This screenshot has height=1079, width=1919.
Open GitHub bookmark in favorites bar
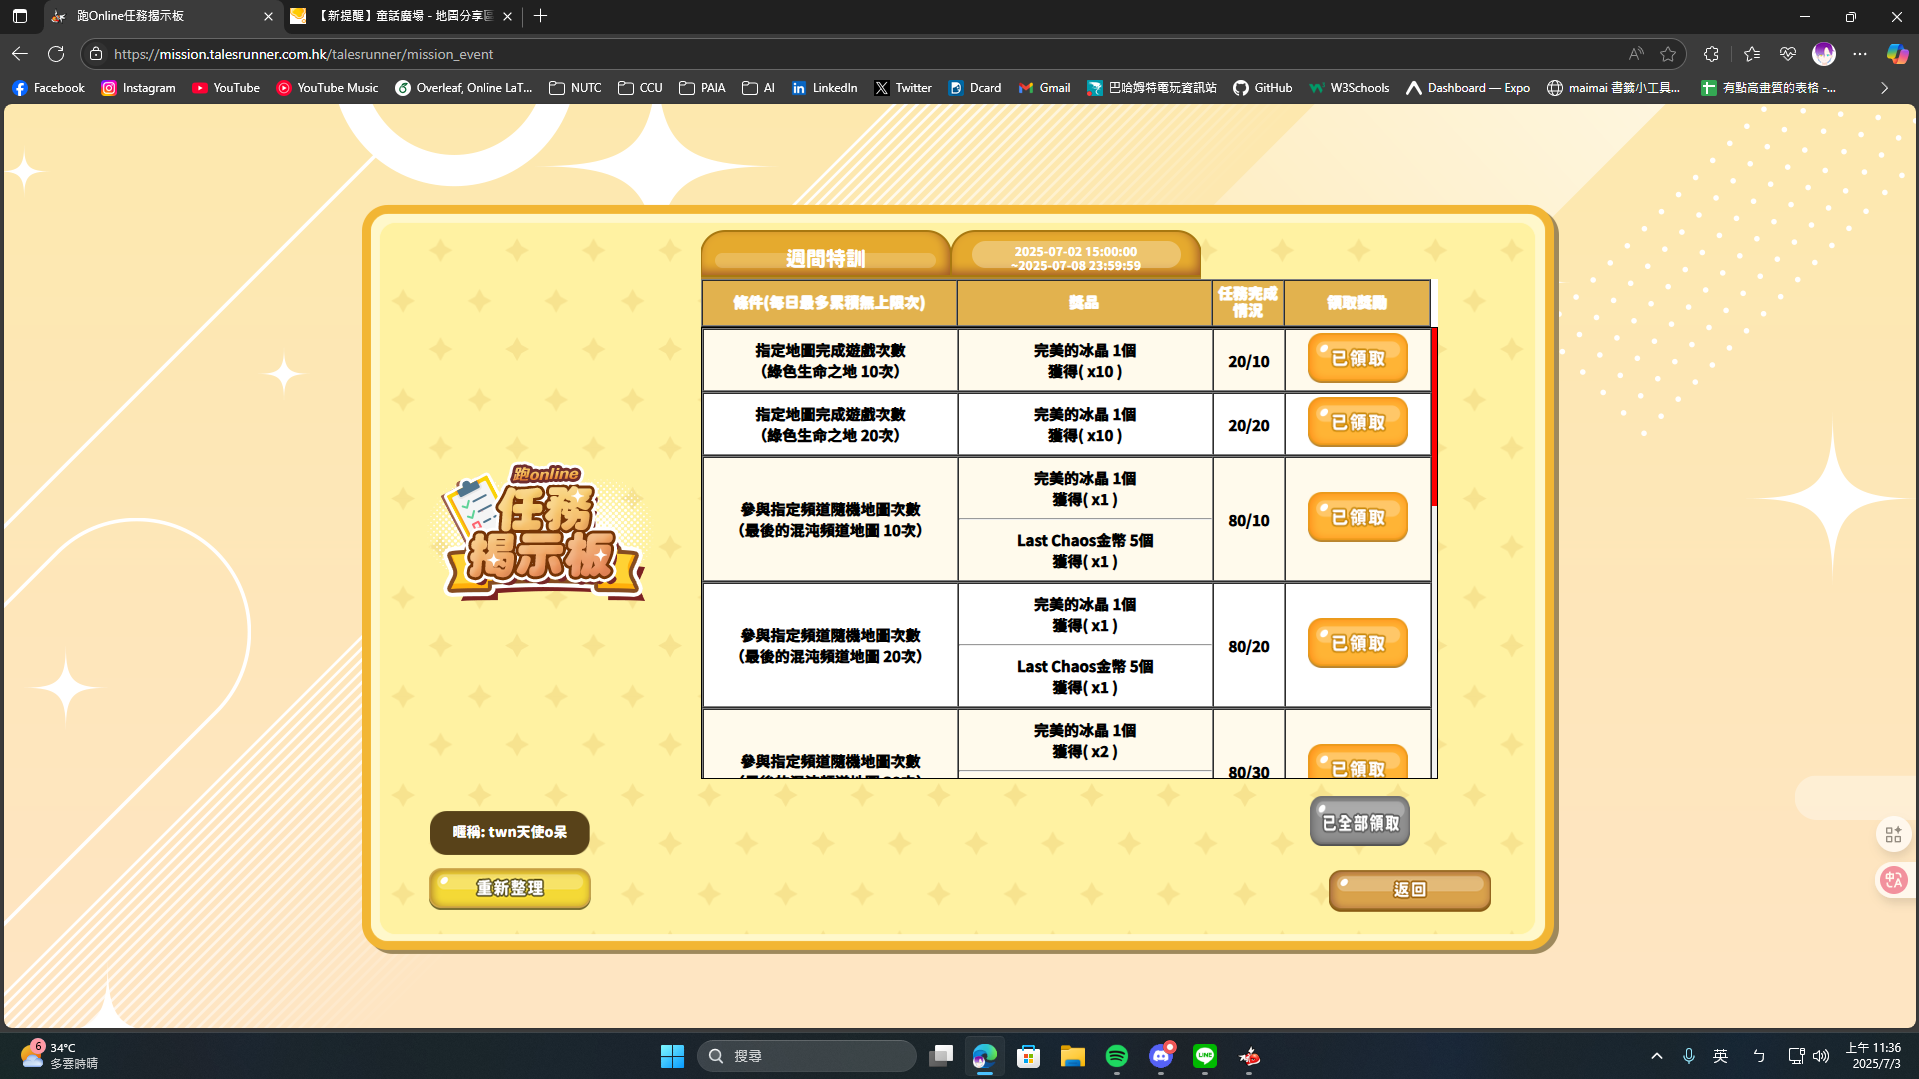click(x=1262, y=88)
